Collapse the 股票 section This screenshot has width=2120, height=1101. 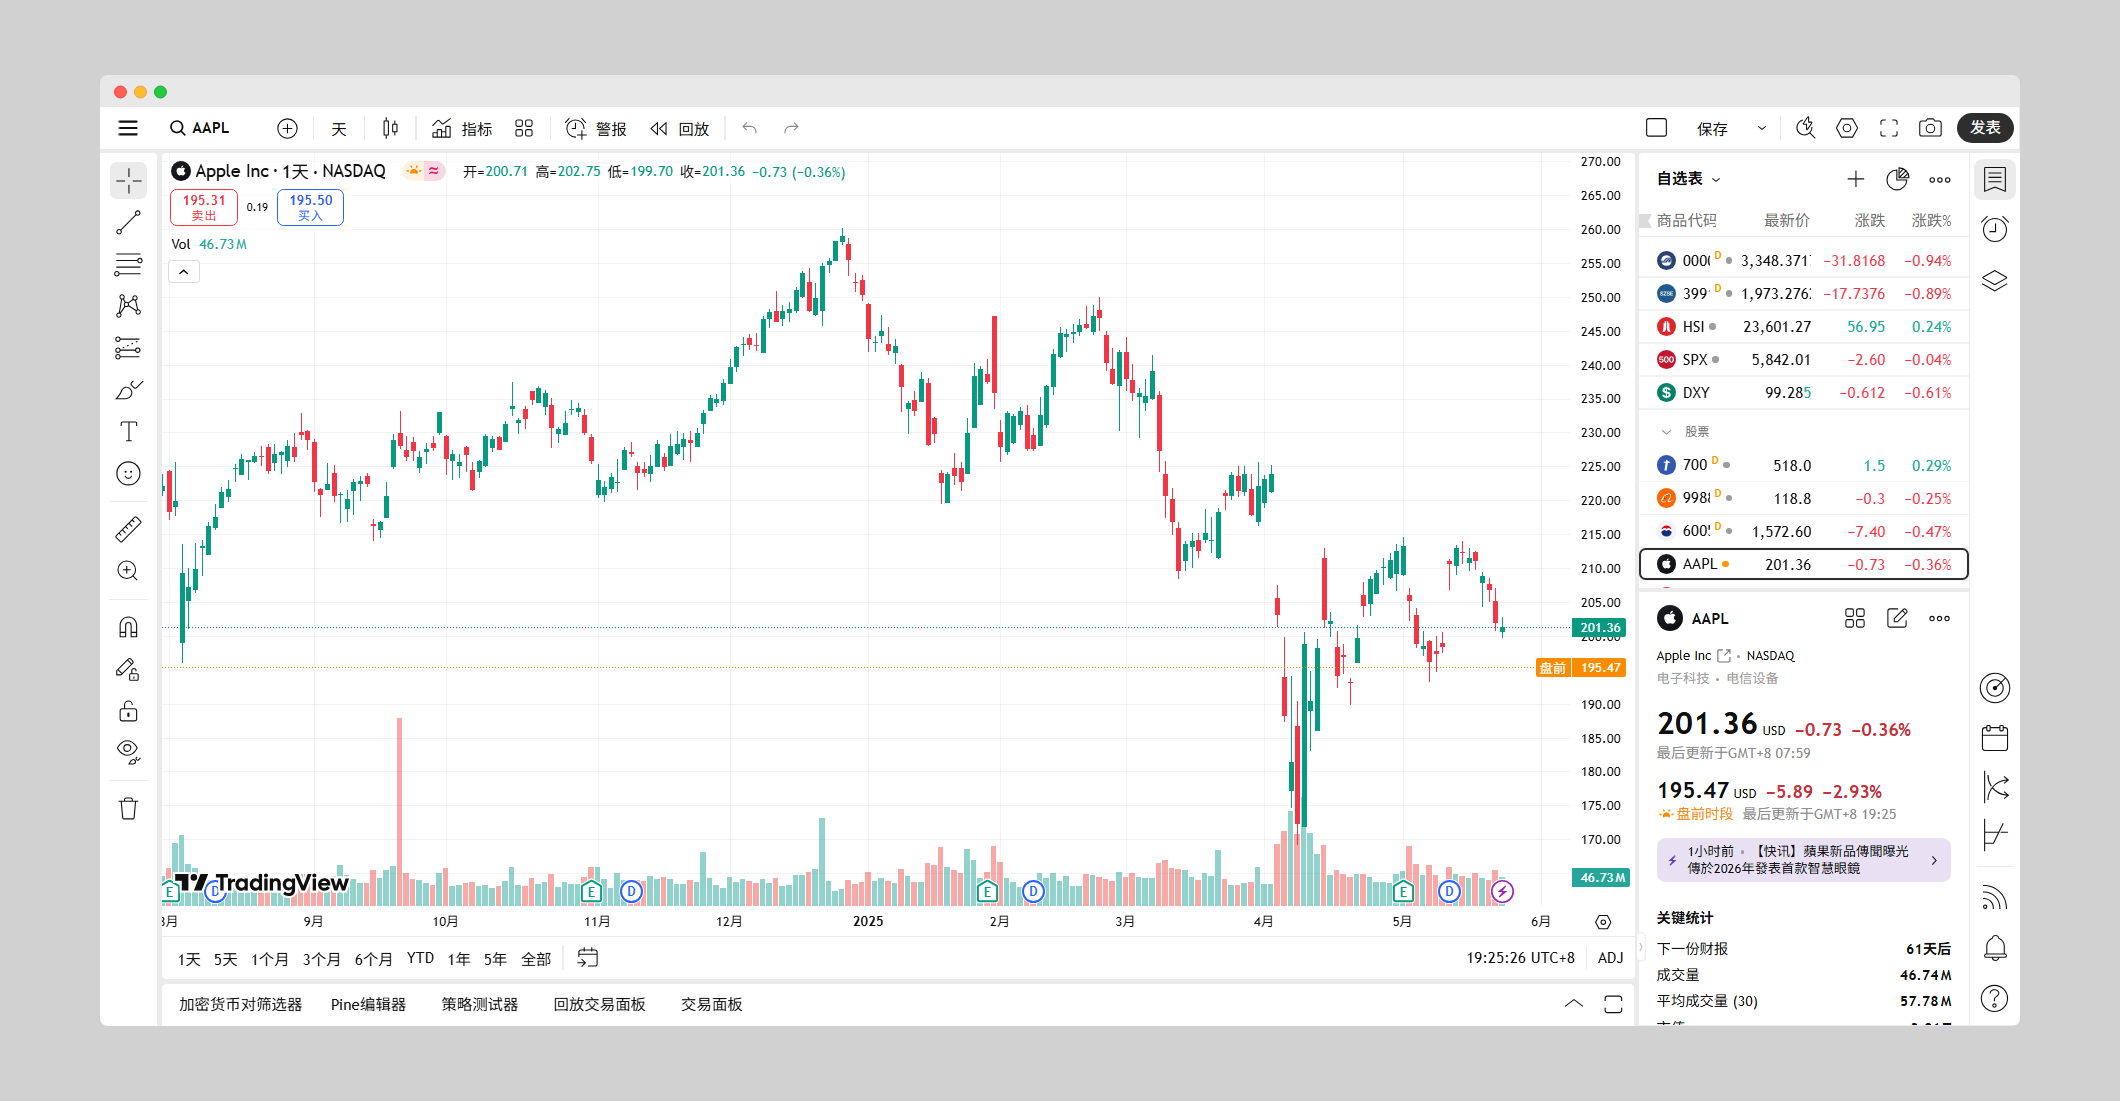pos(1666,432)
